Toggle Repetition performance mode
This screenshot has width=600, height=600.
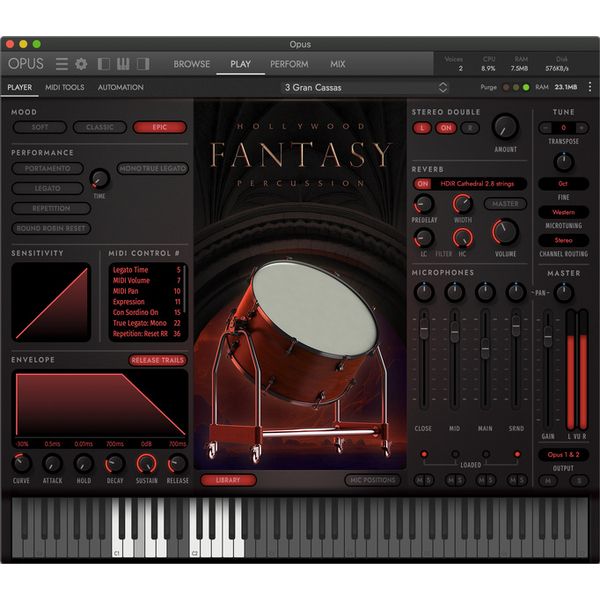[x=51, y=208]
